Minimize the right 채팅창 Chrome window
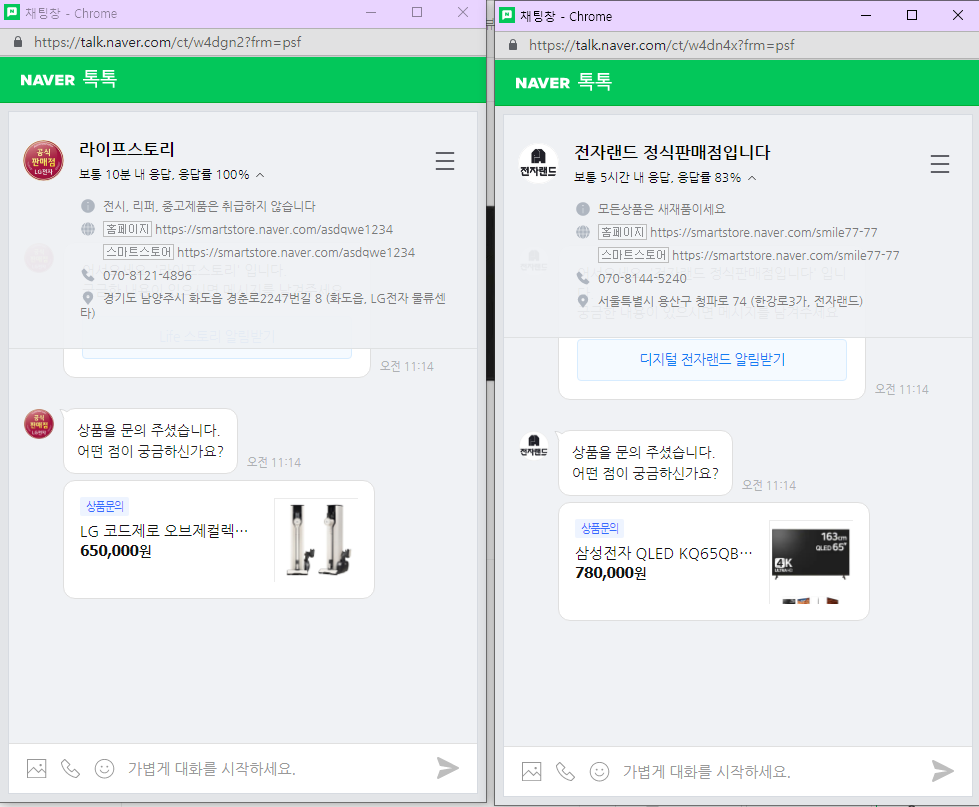Screen dimensions: 979x807 [x=866, y=16]
